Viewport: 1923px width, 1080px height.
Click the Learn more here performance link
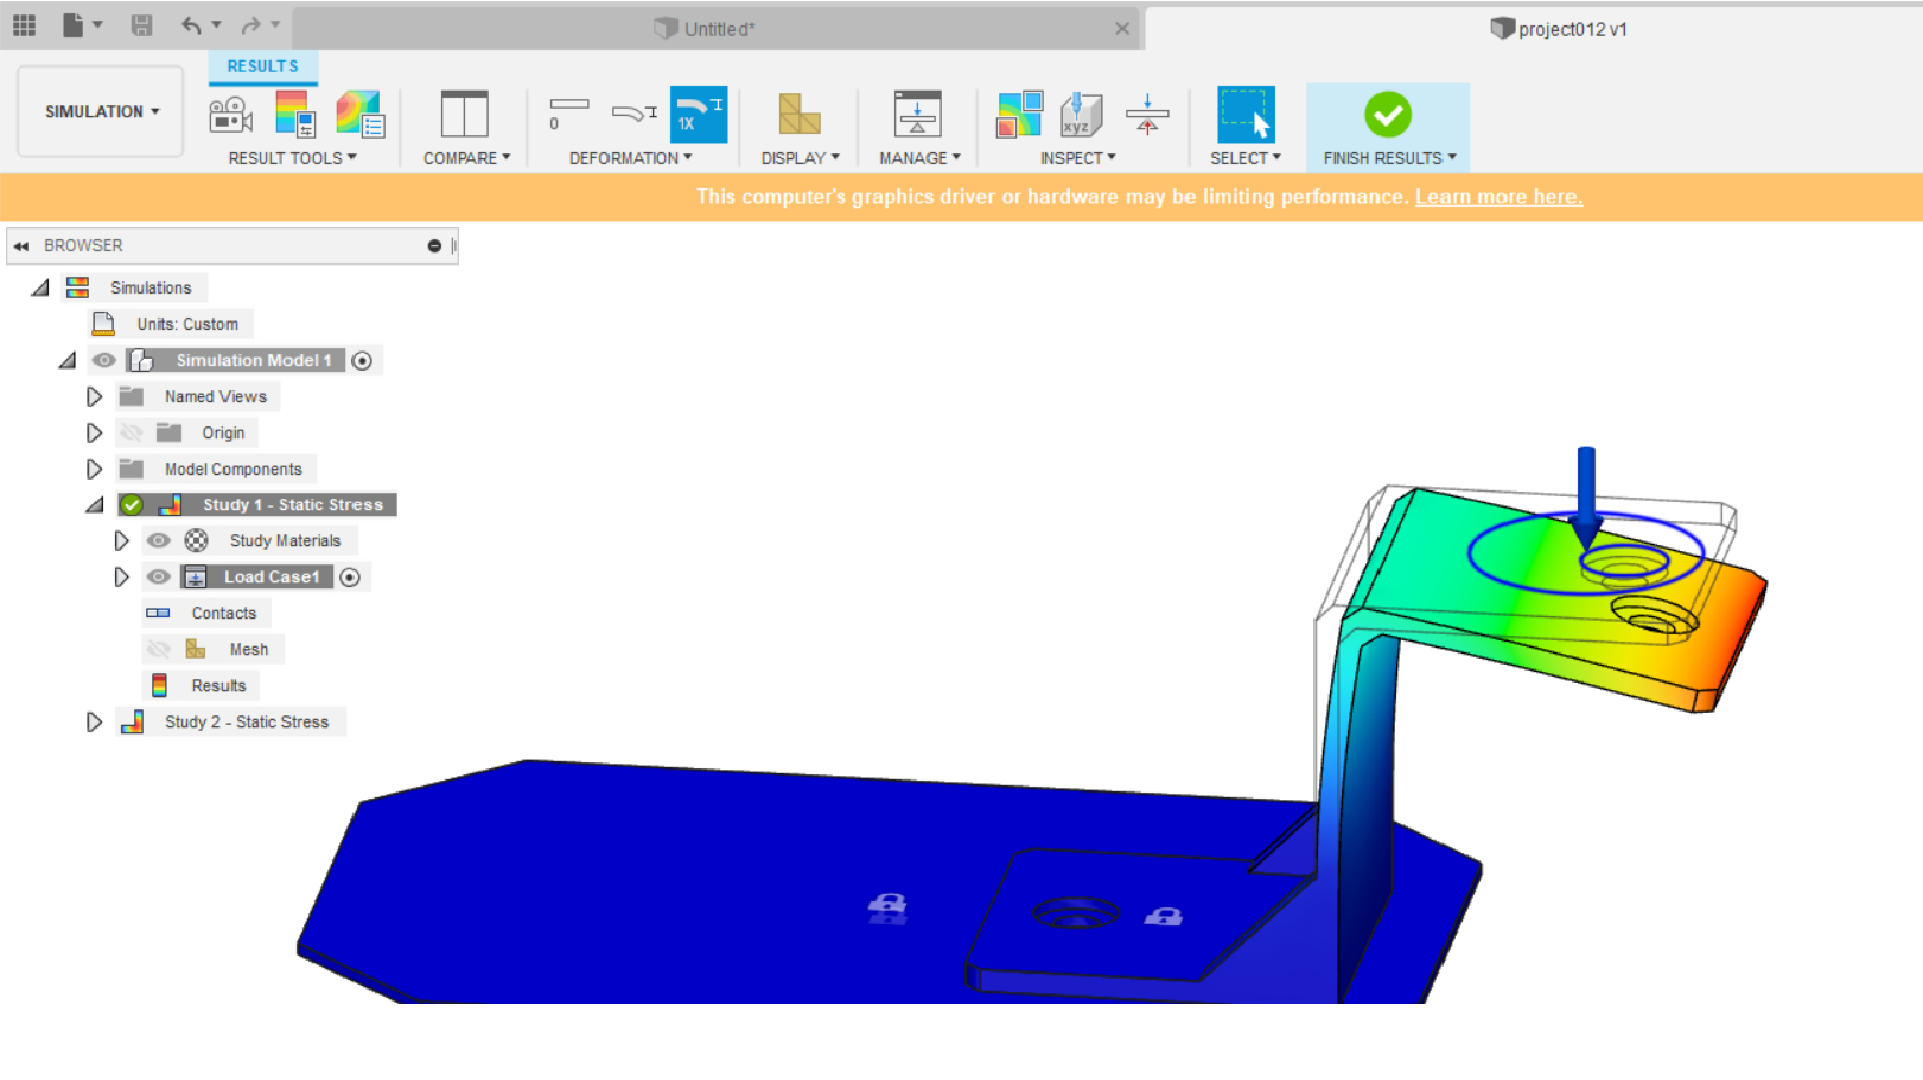coord(1497,196)
